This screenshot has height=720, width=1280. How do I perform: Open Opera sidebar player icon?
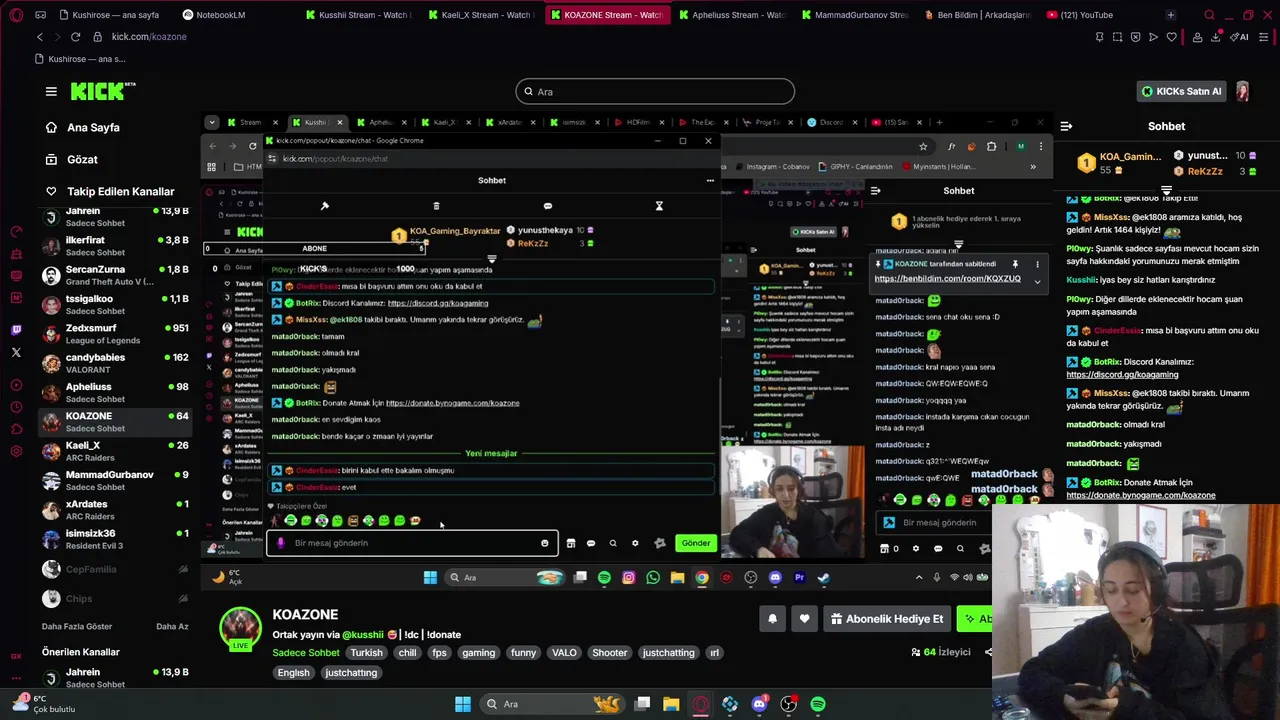point(16,385)
